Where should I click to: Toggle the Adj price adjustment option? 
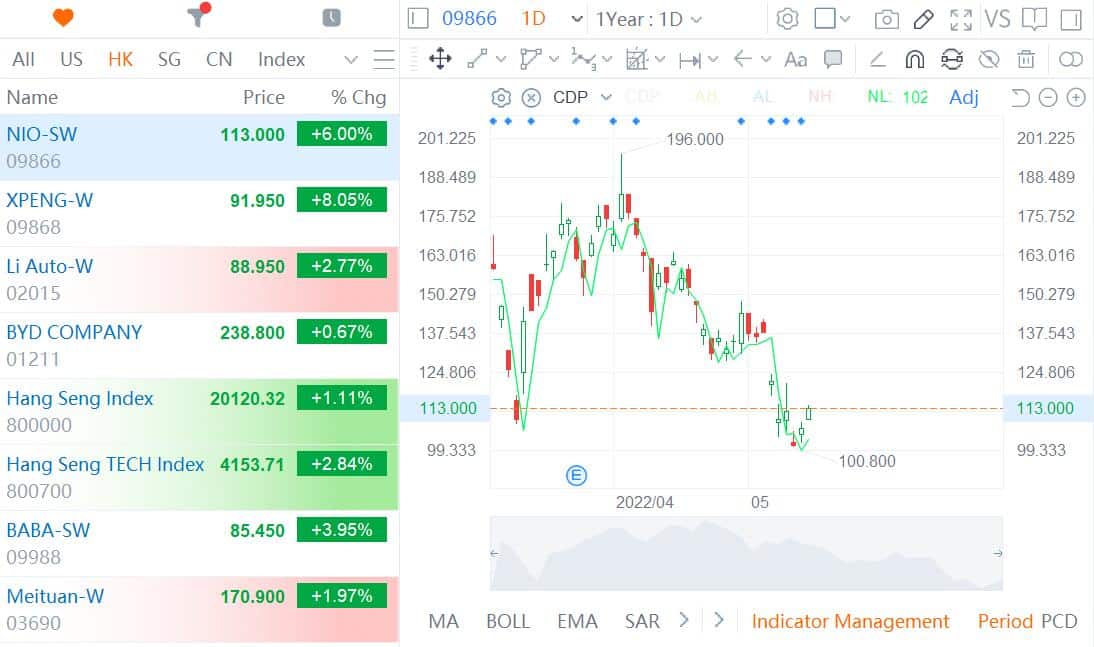point(963,97)
